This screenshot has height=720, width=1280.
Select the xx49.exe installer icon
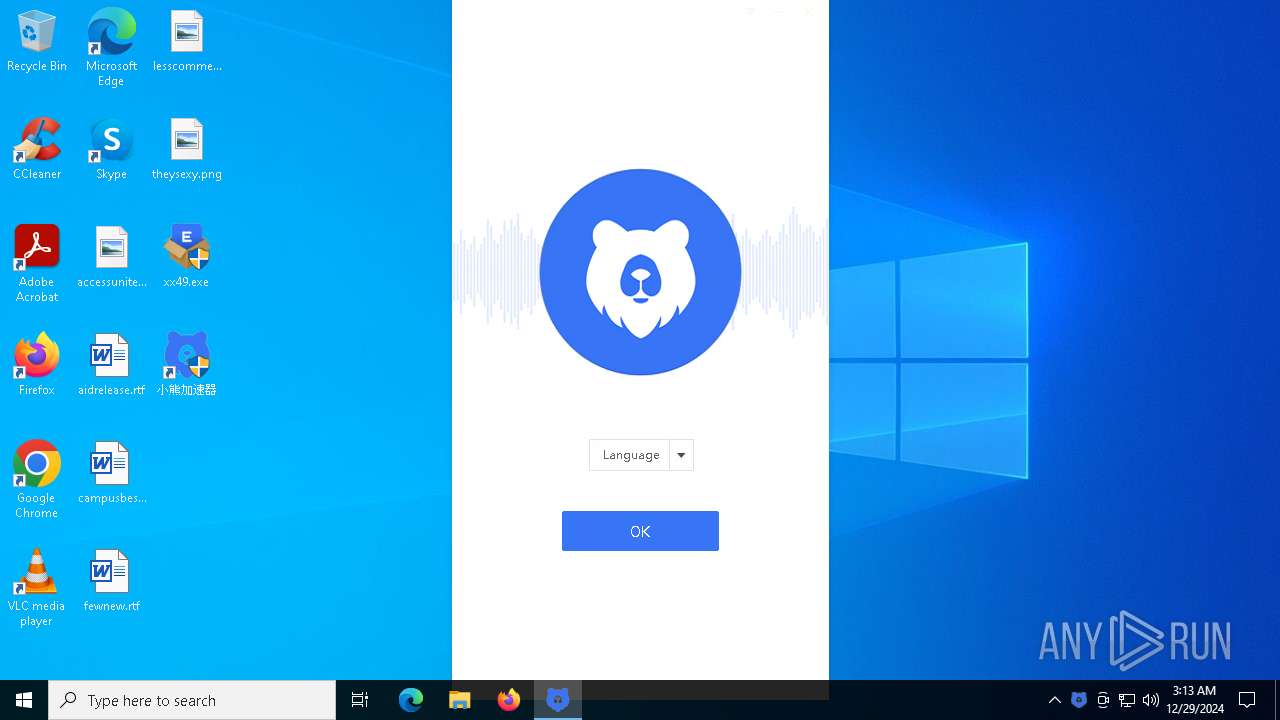pos(187,258)
